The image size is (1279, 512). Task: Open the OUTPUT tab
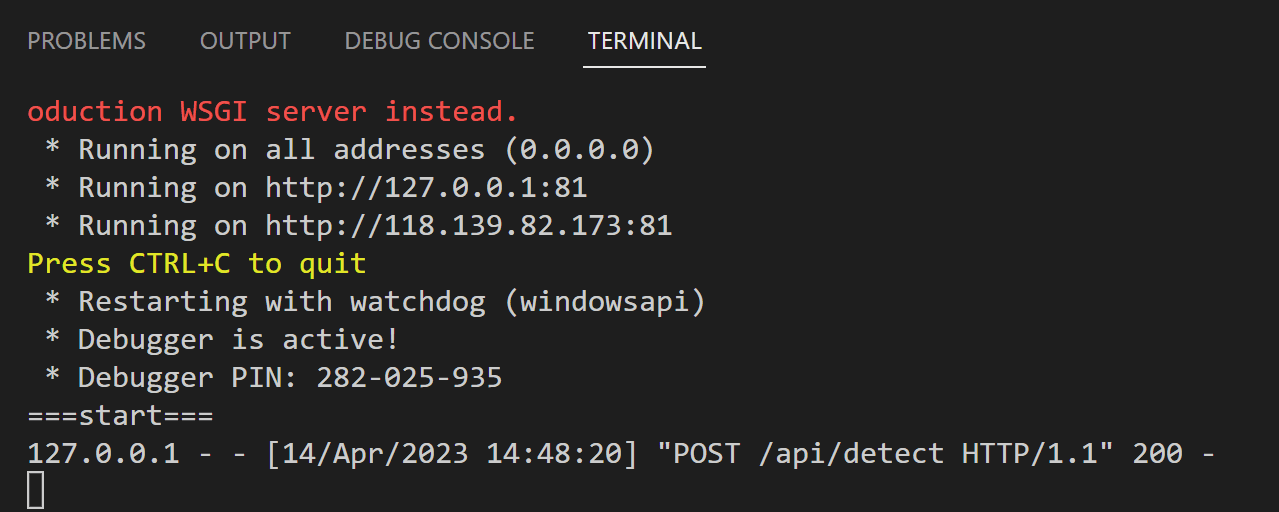[245, 41]
